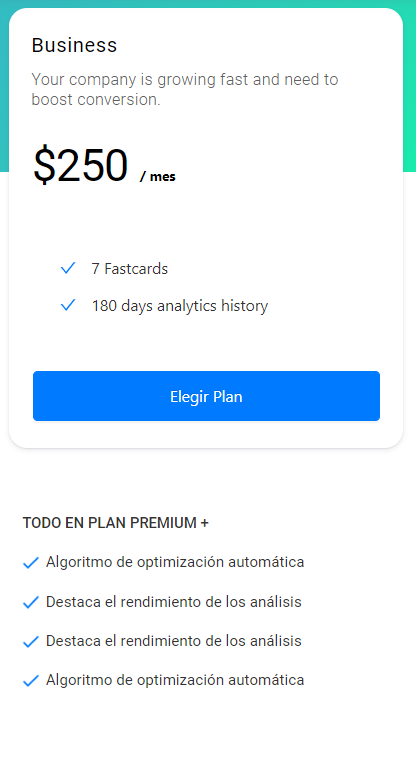Choose the Business plan with Elegir Plan
Image resolution: width=416 pixels, height=762 pixels.
(x=206, y=396)
